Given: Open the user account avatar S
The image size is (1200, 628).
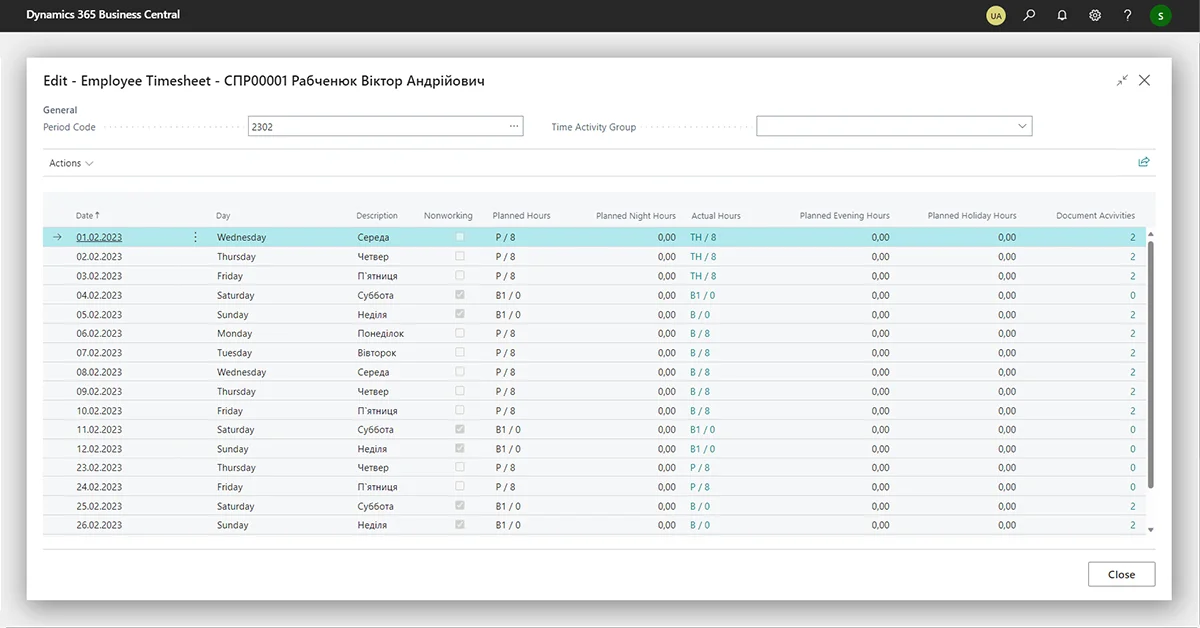Looking at the screenshot, I should (x=1160, y=15).
